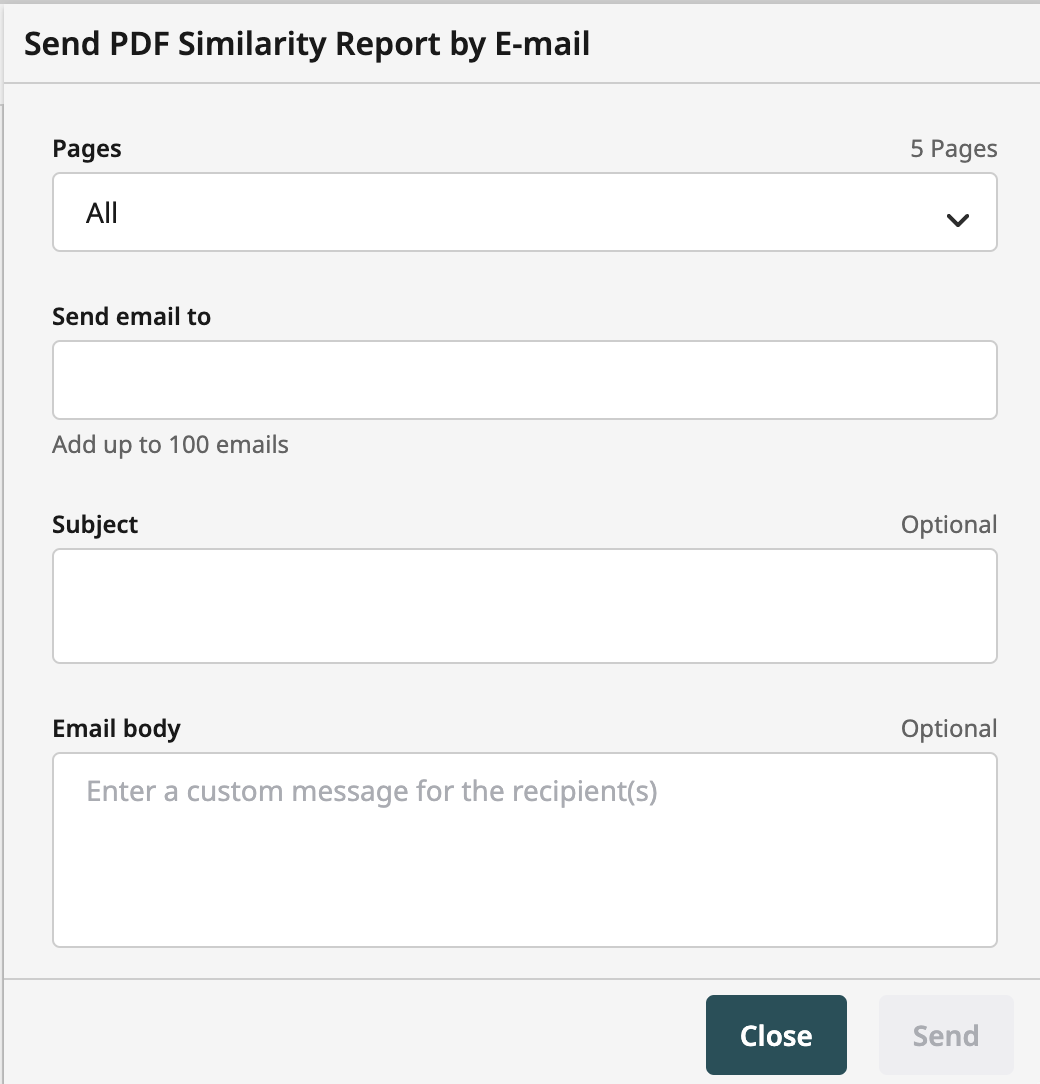Click the Email body label

click(x=116, y=728)
